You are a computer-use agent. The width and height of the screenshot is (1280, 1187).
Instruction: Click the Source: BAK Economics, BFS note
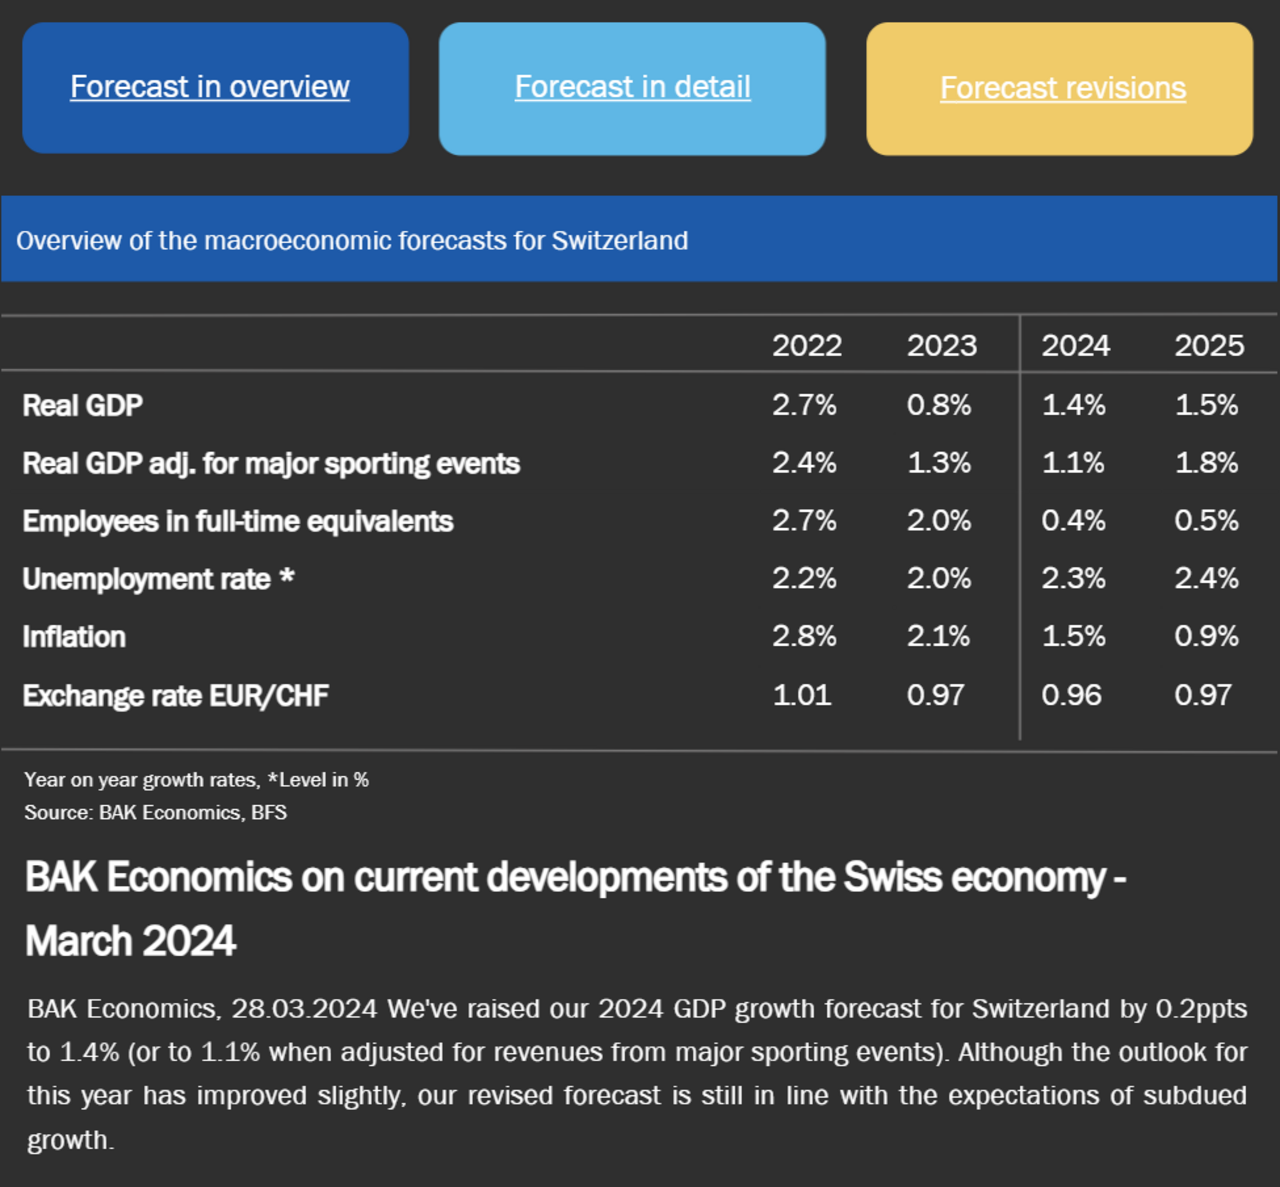click(155, 812)
